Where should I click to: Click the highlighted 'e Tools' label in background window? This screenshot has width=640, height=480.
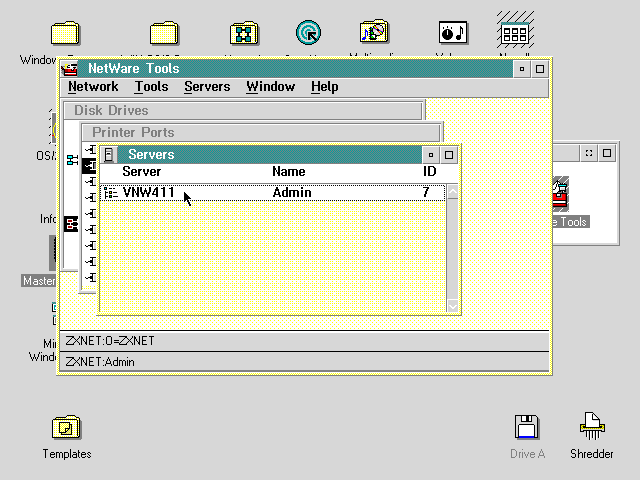coord(571,222)
